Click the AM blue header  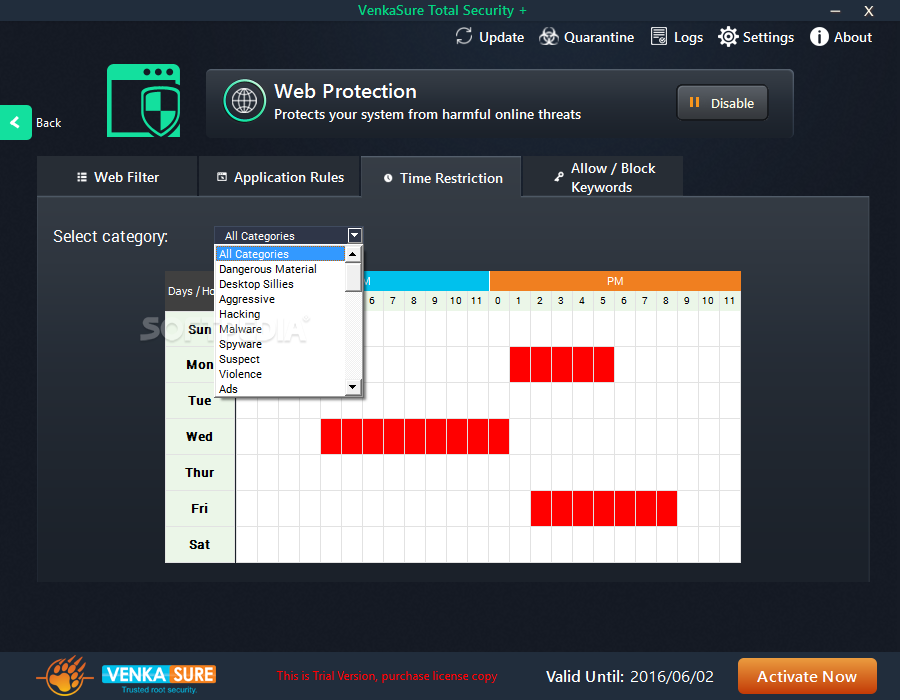(x=426, y=281)
